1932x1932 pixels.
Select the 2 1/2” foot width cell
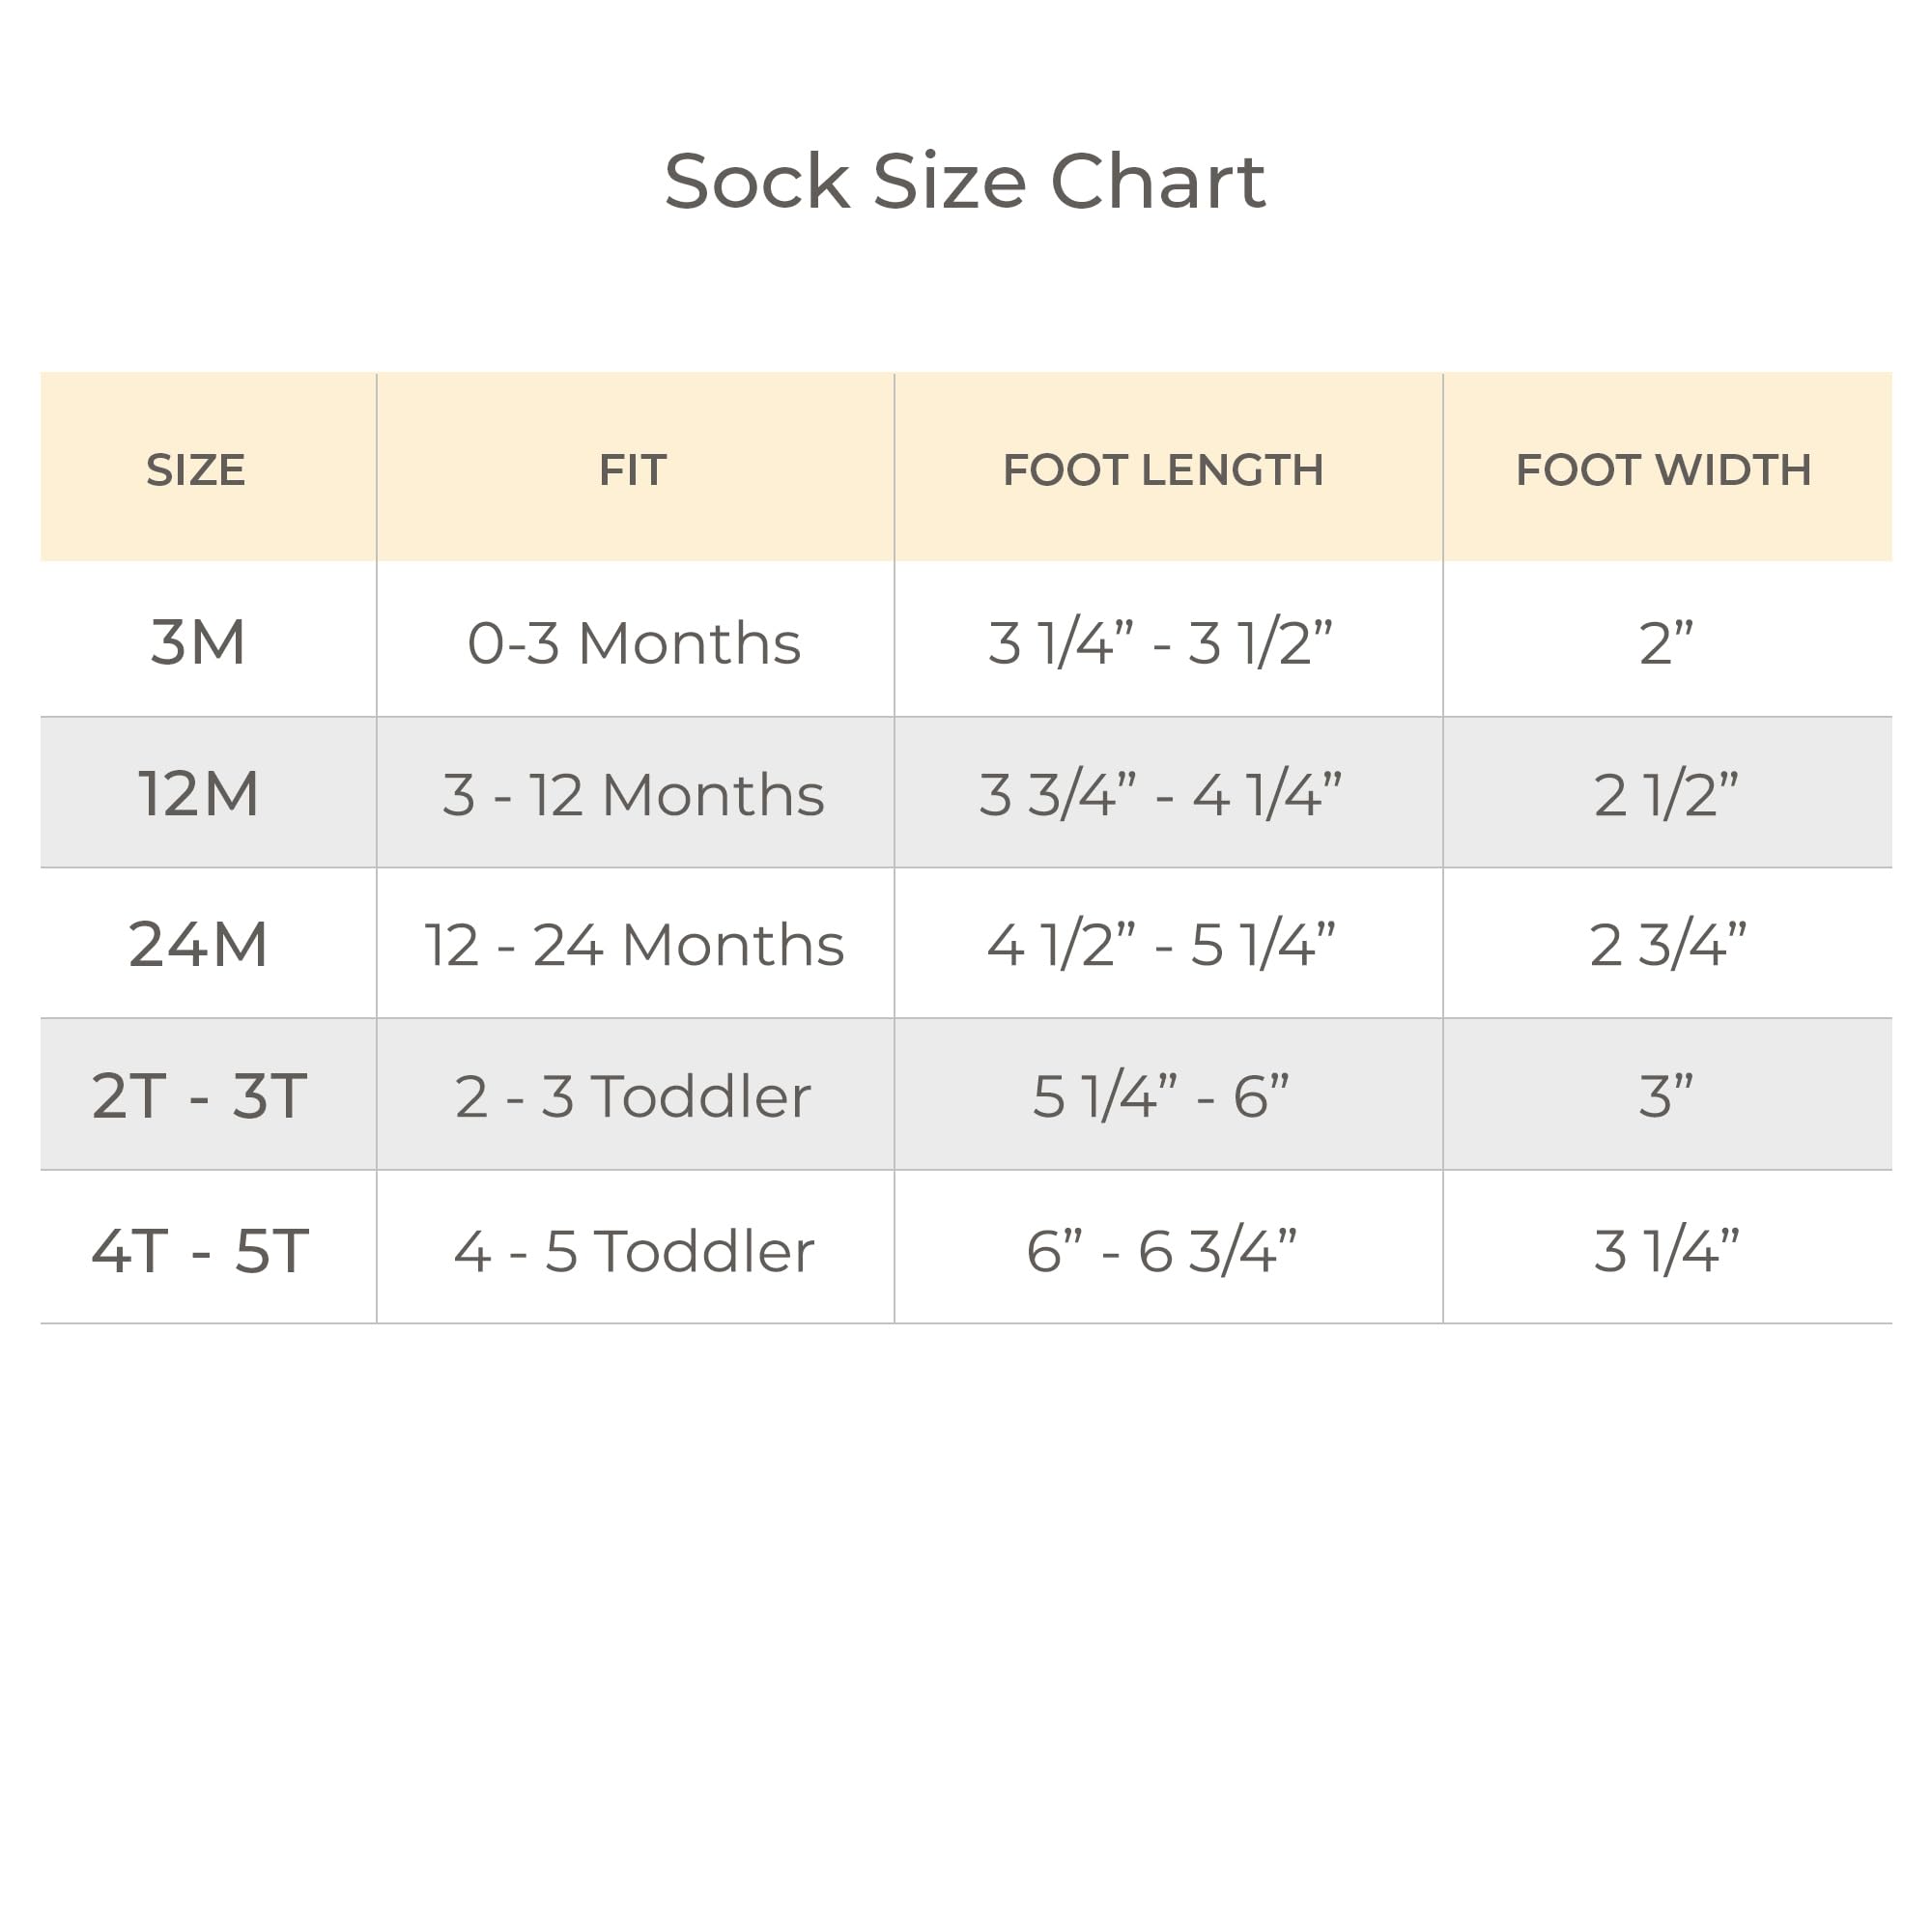click(x=1666, y=795)
